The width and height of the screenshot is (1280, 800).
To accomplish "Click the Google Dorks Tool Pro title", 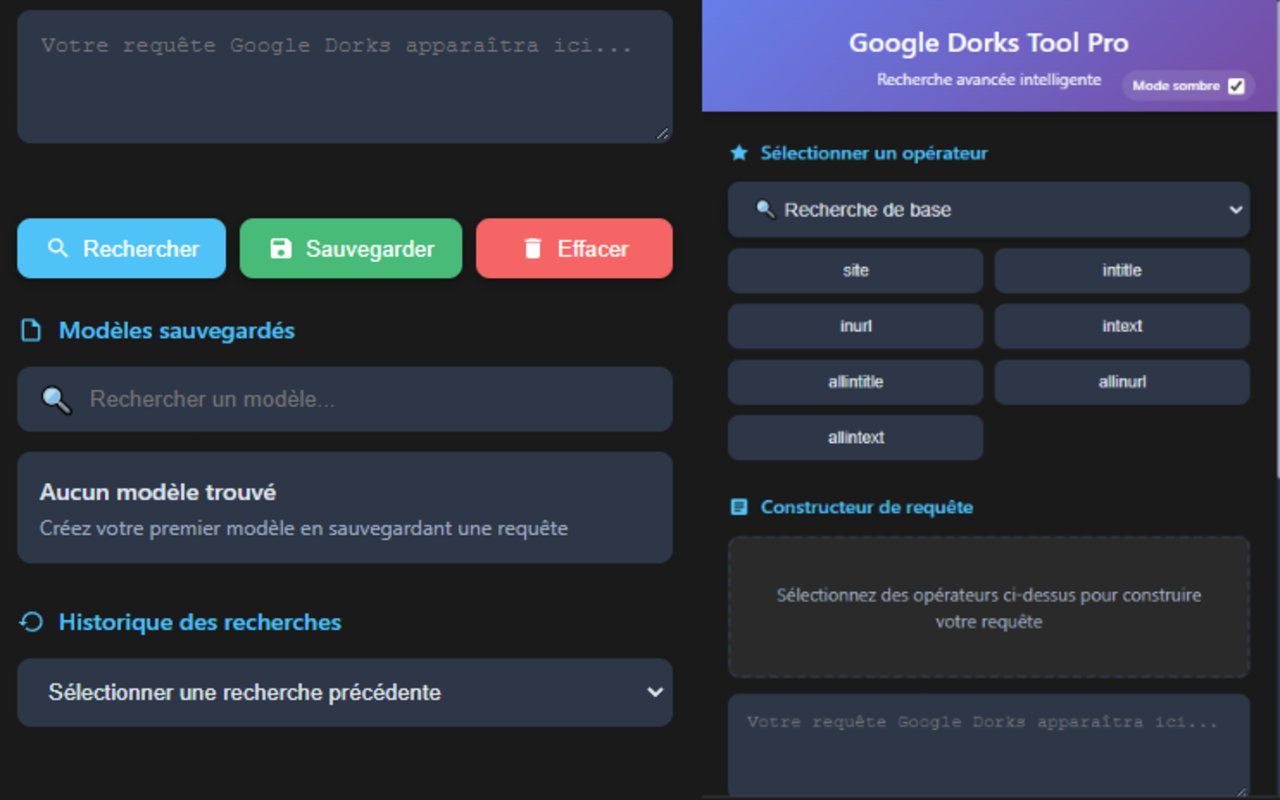I will pos(989,43).
